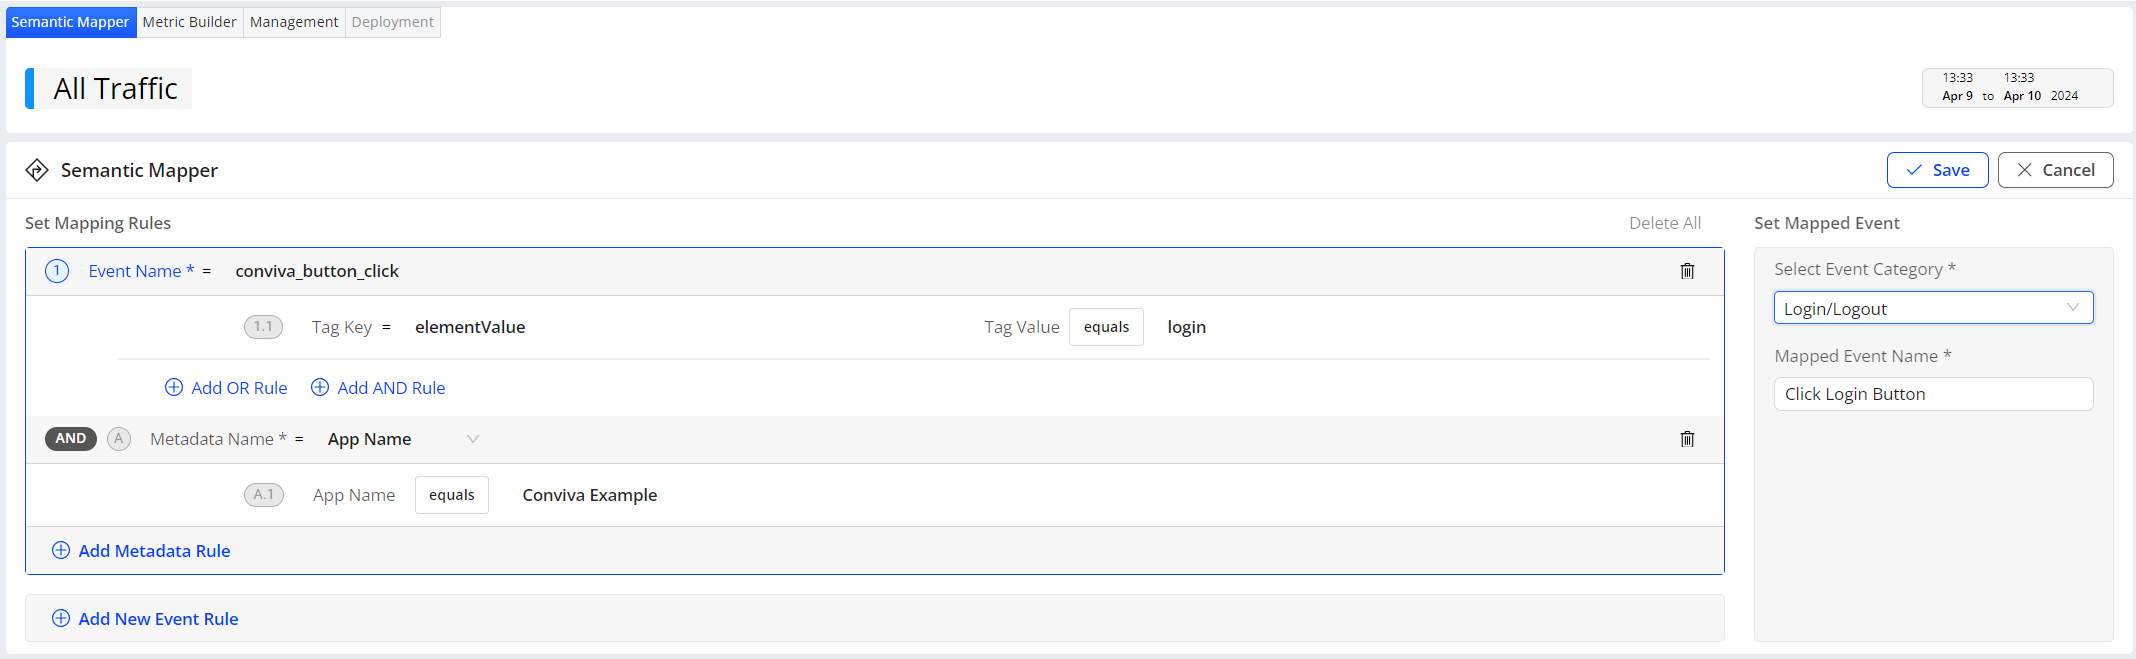Delete the App Name metadata rule trash icon
Viewport: 2136px width, 659px height.
[x=1687, y=439]
